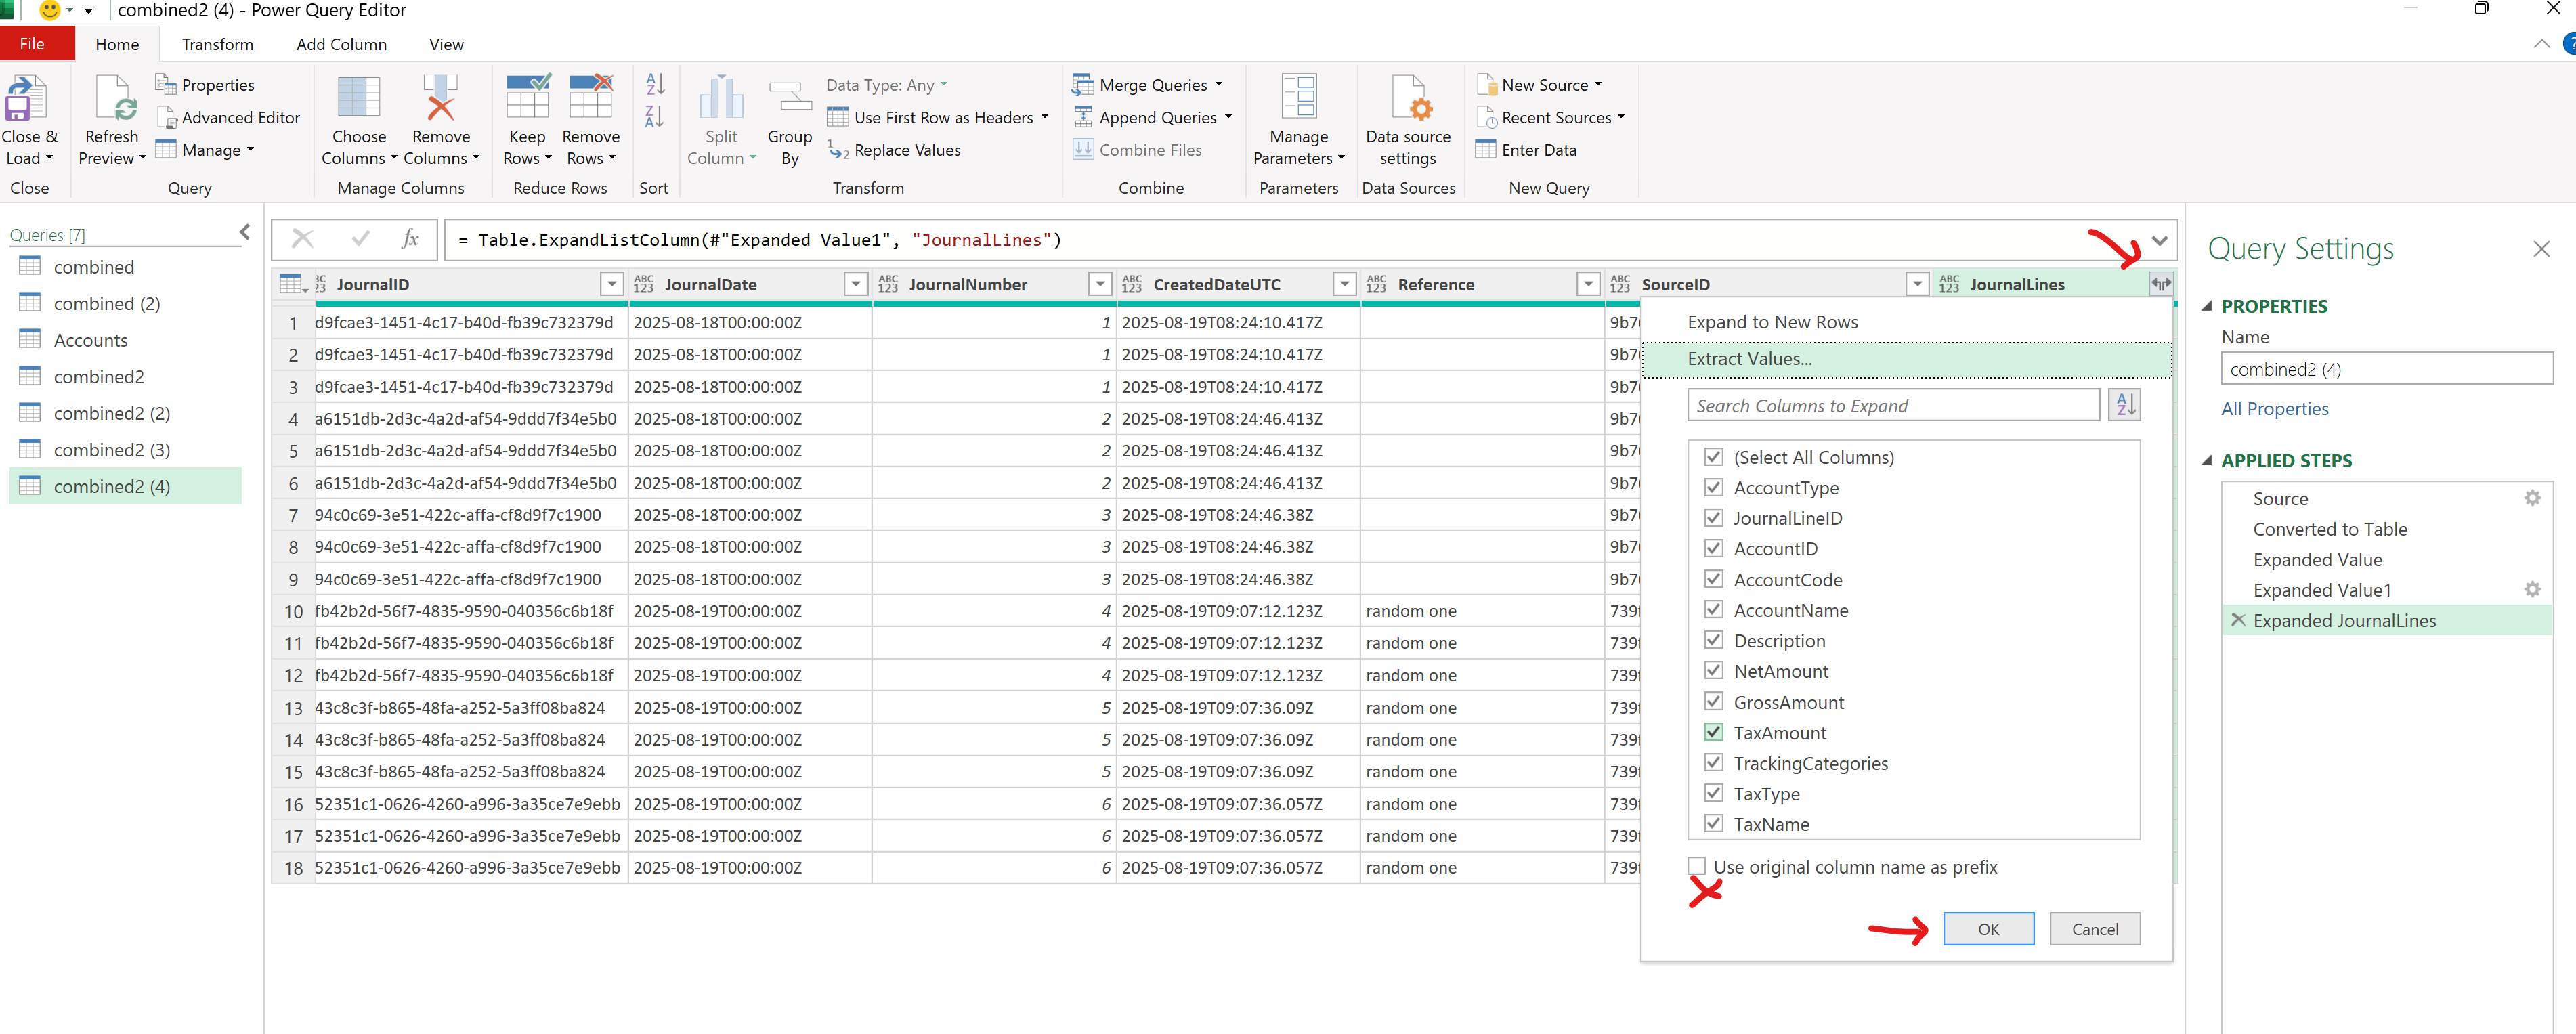Toggle the Select All Columns checkbox

tap(1713, 458)
